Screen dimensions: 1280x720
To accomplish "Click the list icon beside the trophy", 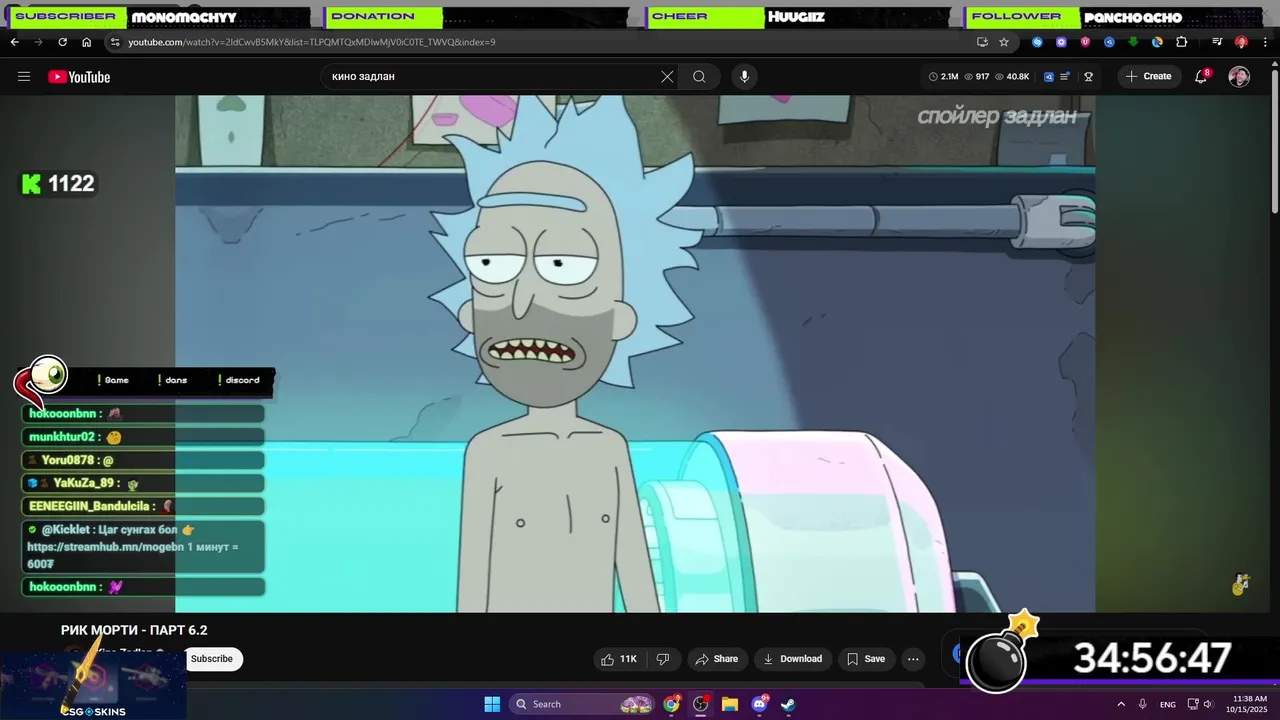I will coord(1066,77).
